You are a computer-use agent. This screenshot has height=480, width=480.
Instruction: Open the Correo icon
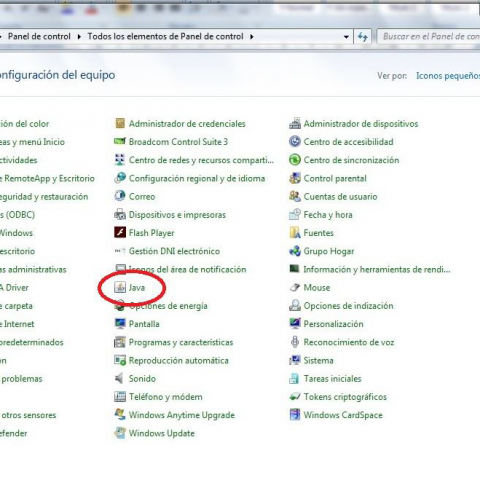[x=120, y=196]
